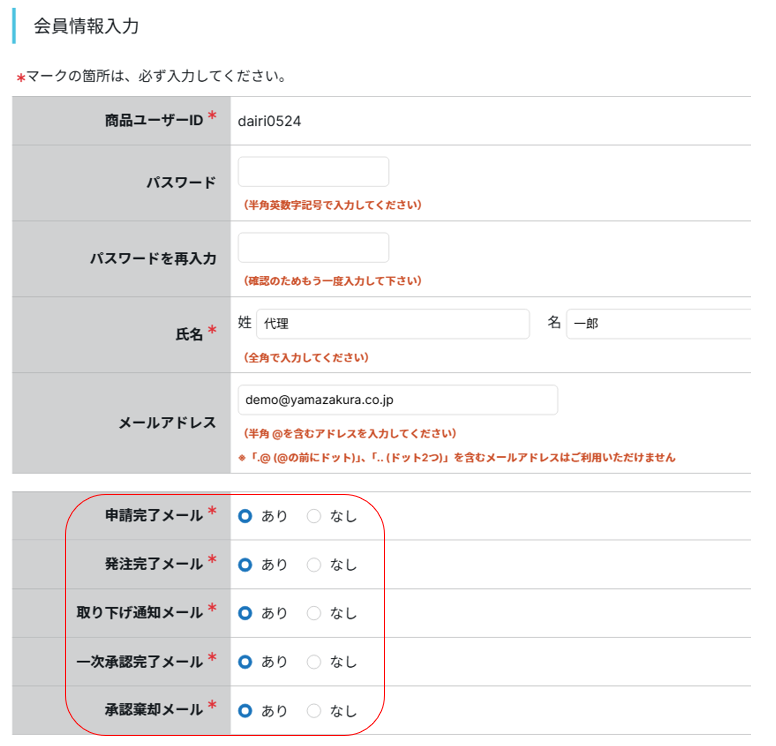The width and height of the screenshot is (776, 746).
Task: Enable あり for 取り下げ通知メール
Action: 245,613
